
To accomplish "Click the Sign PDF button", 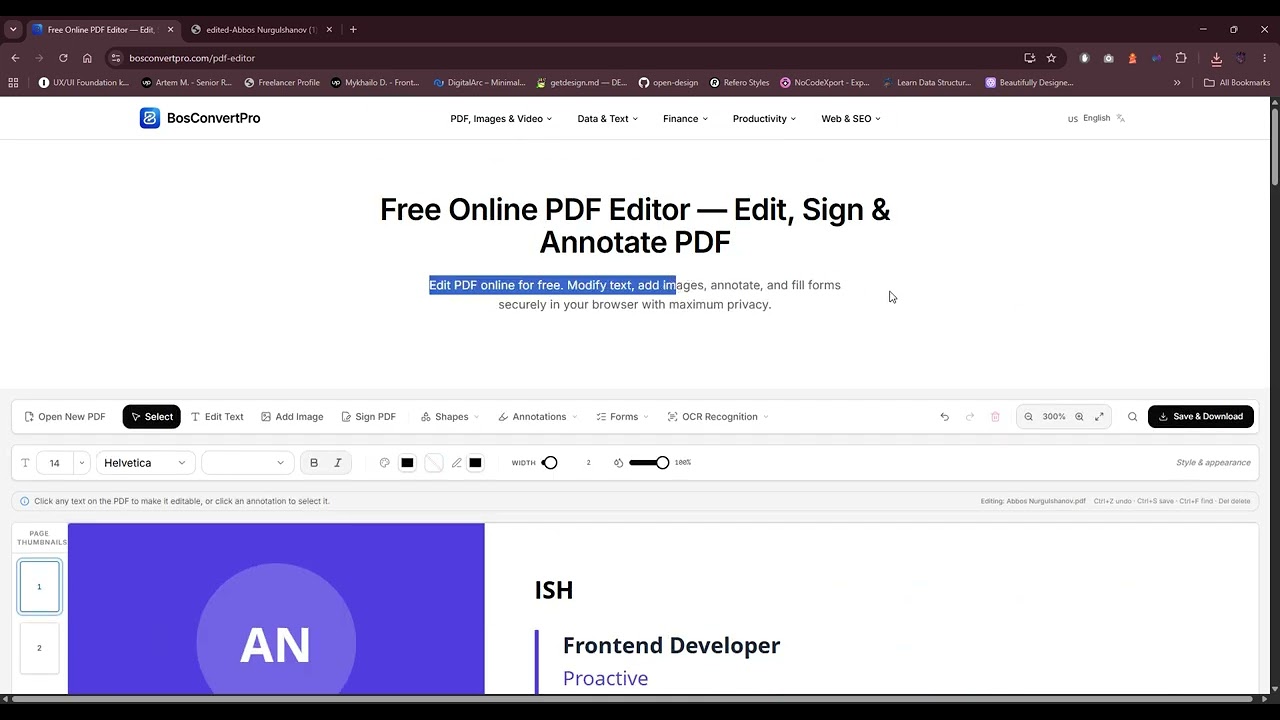I will [x=368, y=417].
